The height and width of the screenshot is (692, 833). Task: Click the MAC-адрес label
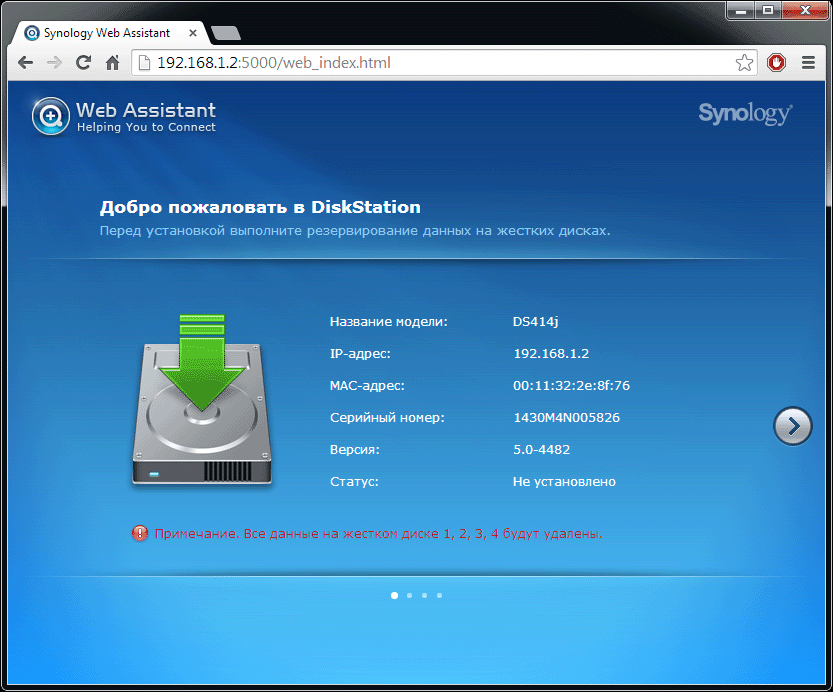tap(367, 386)
